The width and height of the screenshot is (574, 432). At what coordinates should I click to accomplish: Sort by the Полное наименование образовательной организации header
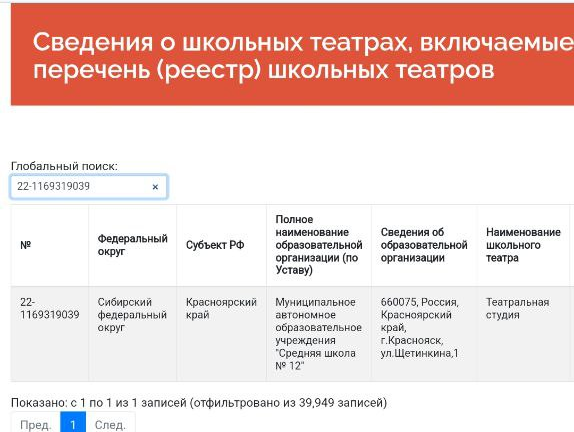click(319, 245)
